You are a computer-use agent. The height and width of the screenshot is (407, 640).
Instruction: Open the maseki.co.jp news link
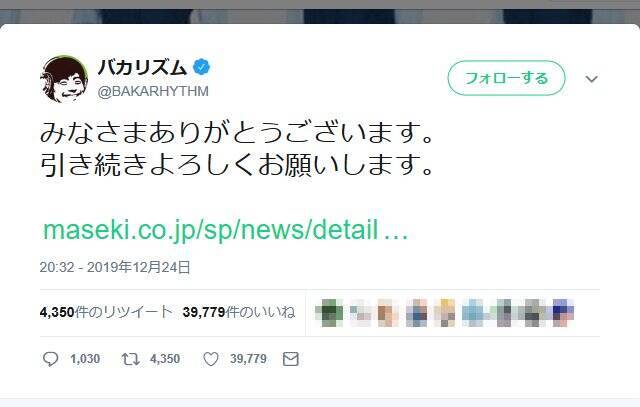[x=225, y=230]
